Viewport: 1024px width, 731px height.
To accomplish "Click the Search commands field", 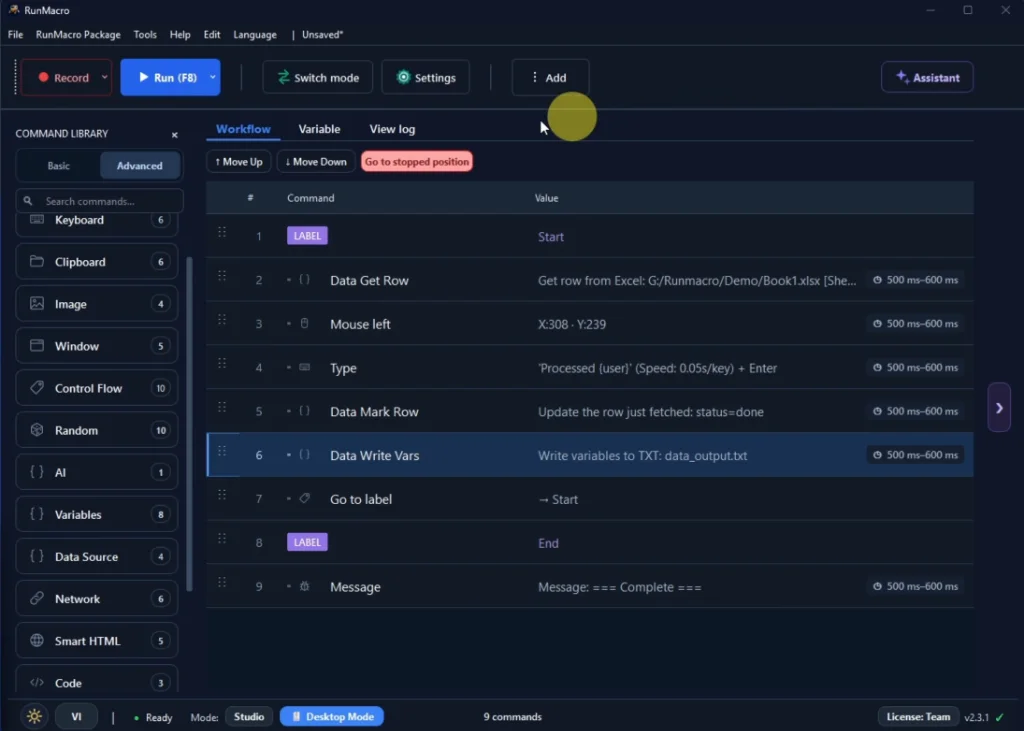I will tap(99, 201).
